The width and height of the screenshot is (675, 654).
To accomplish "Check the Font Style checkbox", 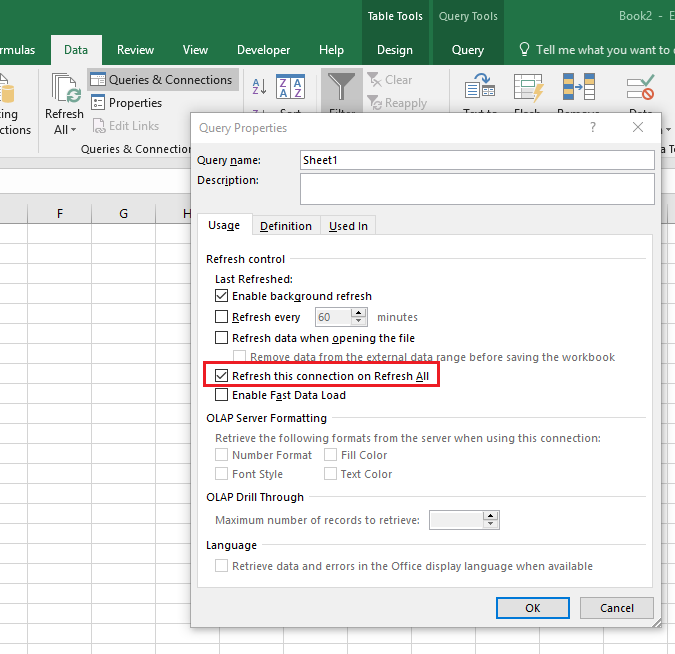I will (x=221, y=474).
